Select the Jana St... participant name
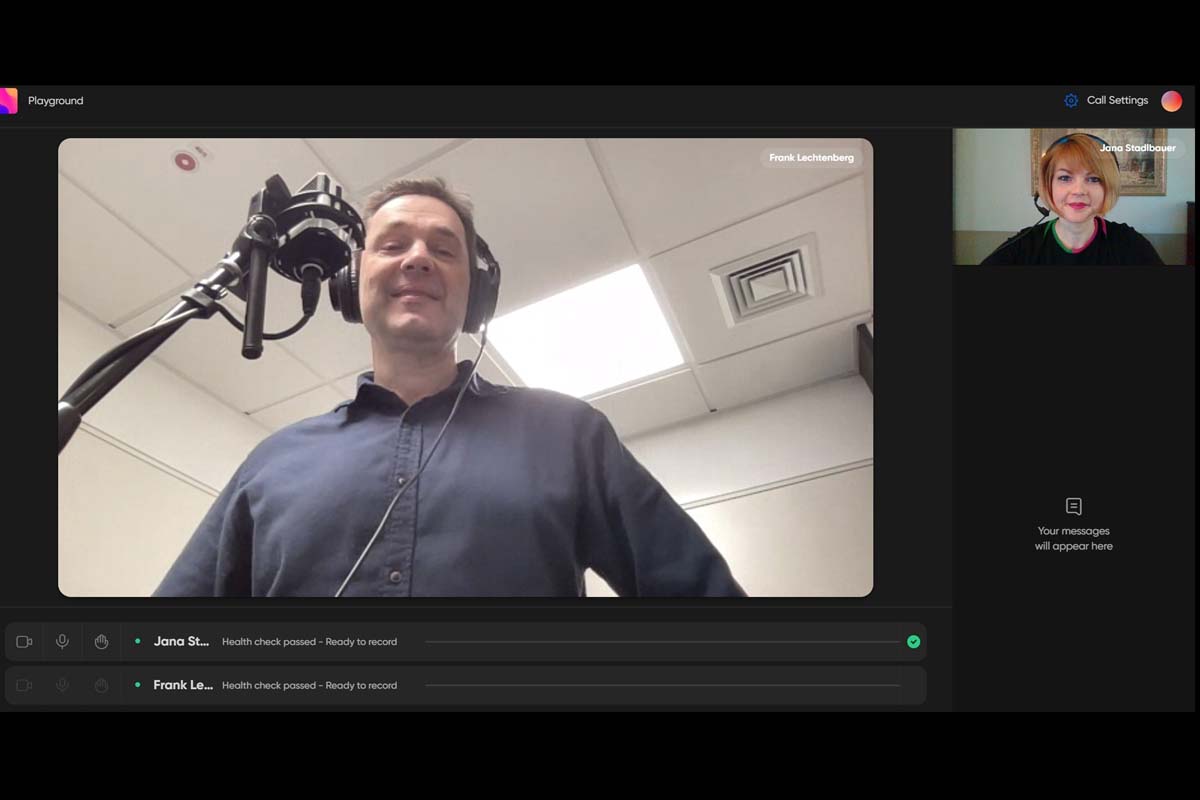The image size is (1200, 800). pos(181,642)
